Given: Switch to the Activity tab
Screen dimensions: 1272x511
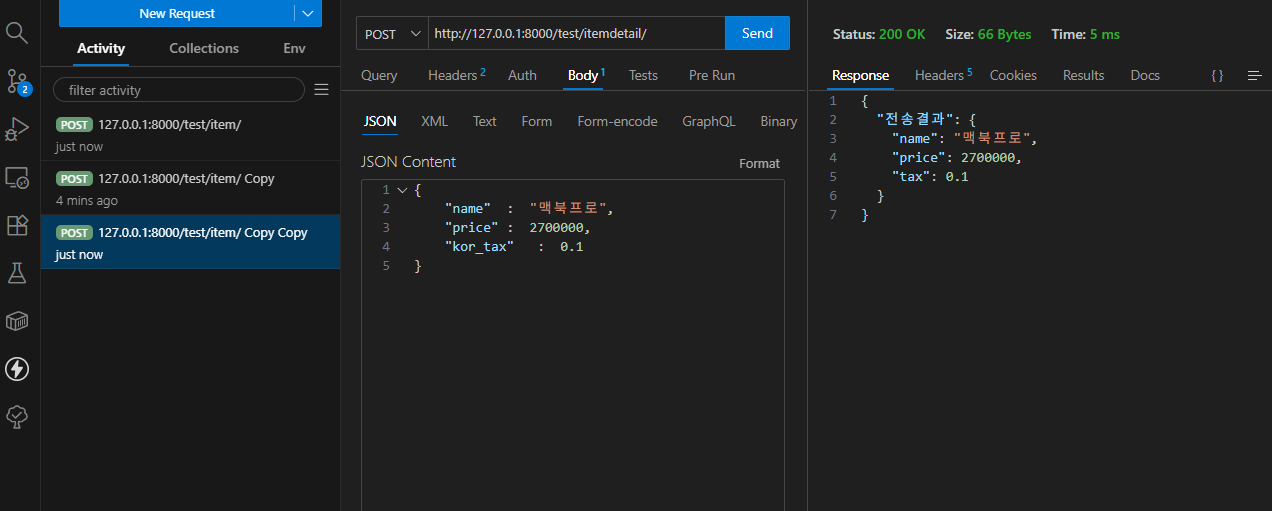Looking at the screenshot, I should (101, 48).
